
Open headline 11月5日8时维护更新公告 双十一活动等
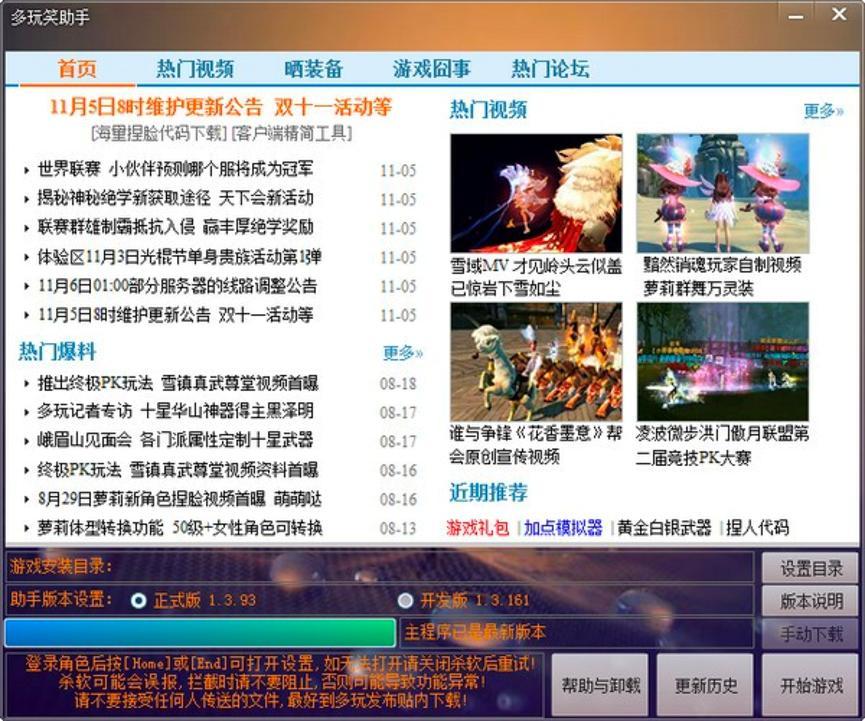pyautogui.click(x=221, y=107)
